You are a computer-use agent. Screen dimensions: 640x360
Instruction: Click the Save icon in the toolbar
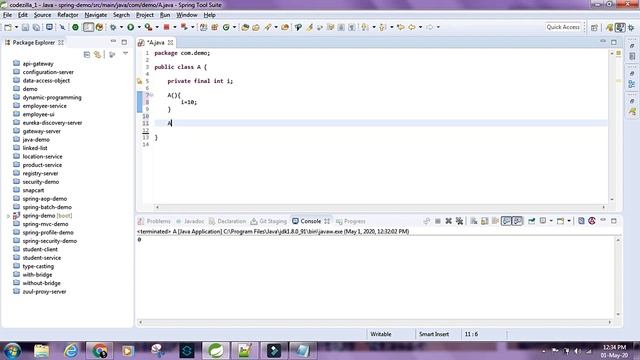25,27
